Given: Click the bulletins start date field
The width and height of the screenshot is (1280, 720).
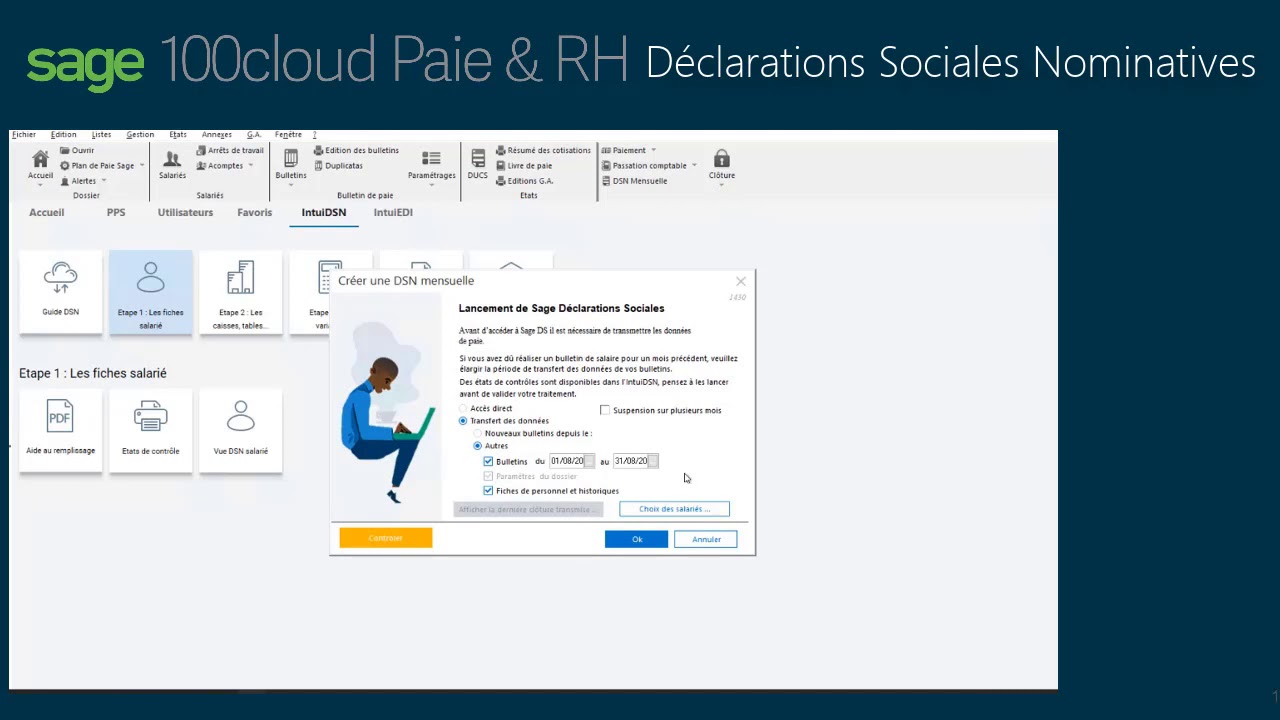Looking at the screenshot, I should 566,461.
